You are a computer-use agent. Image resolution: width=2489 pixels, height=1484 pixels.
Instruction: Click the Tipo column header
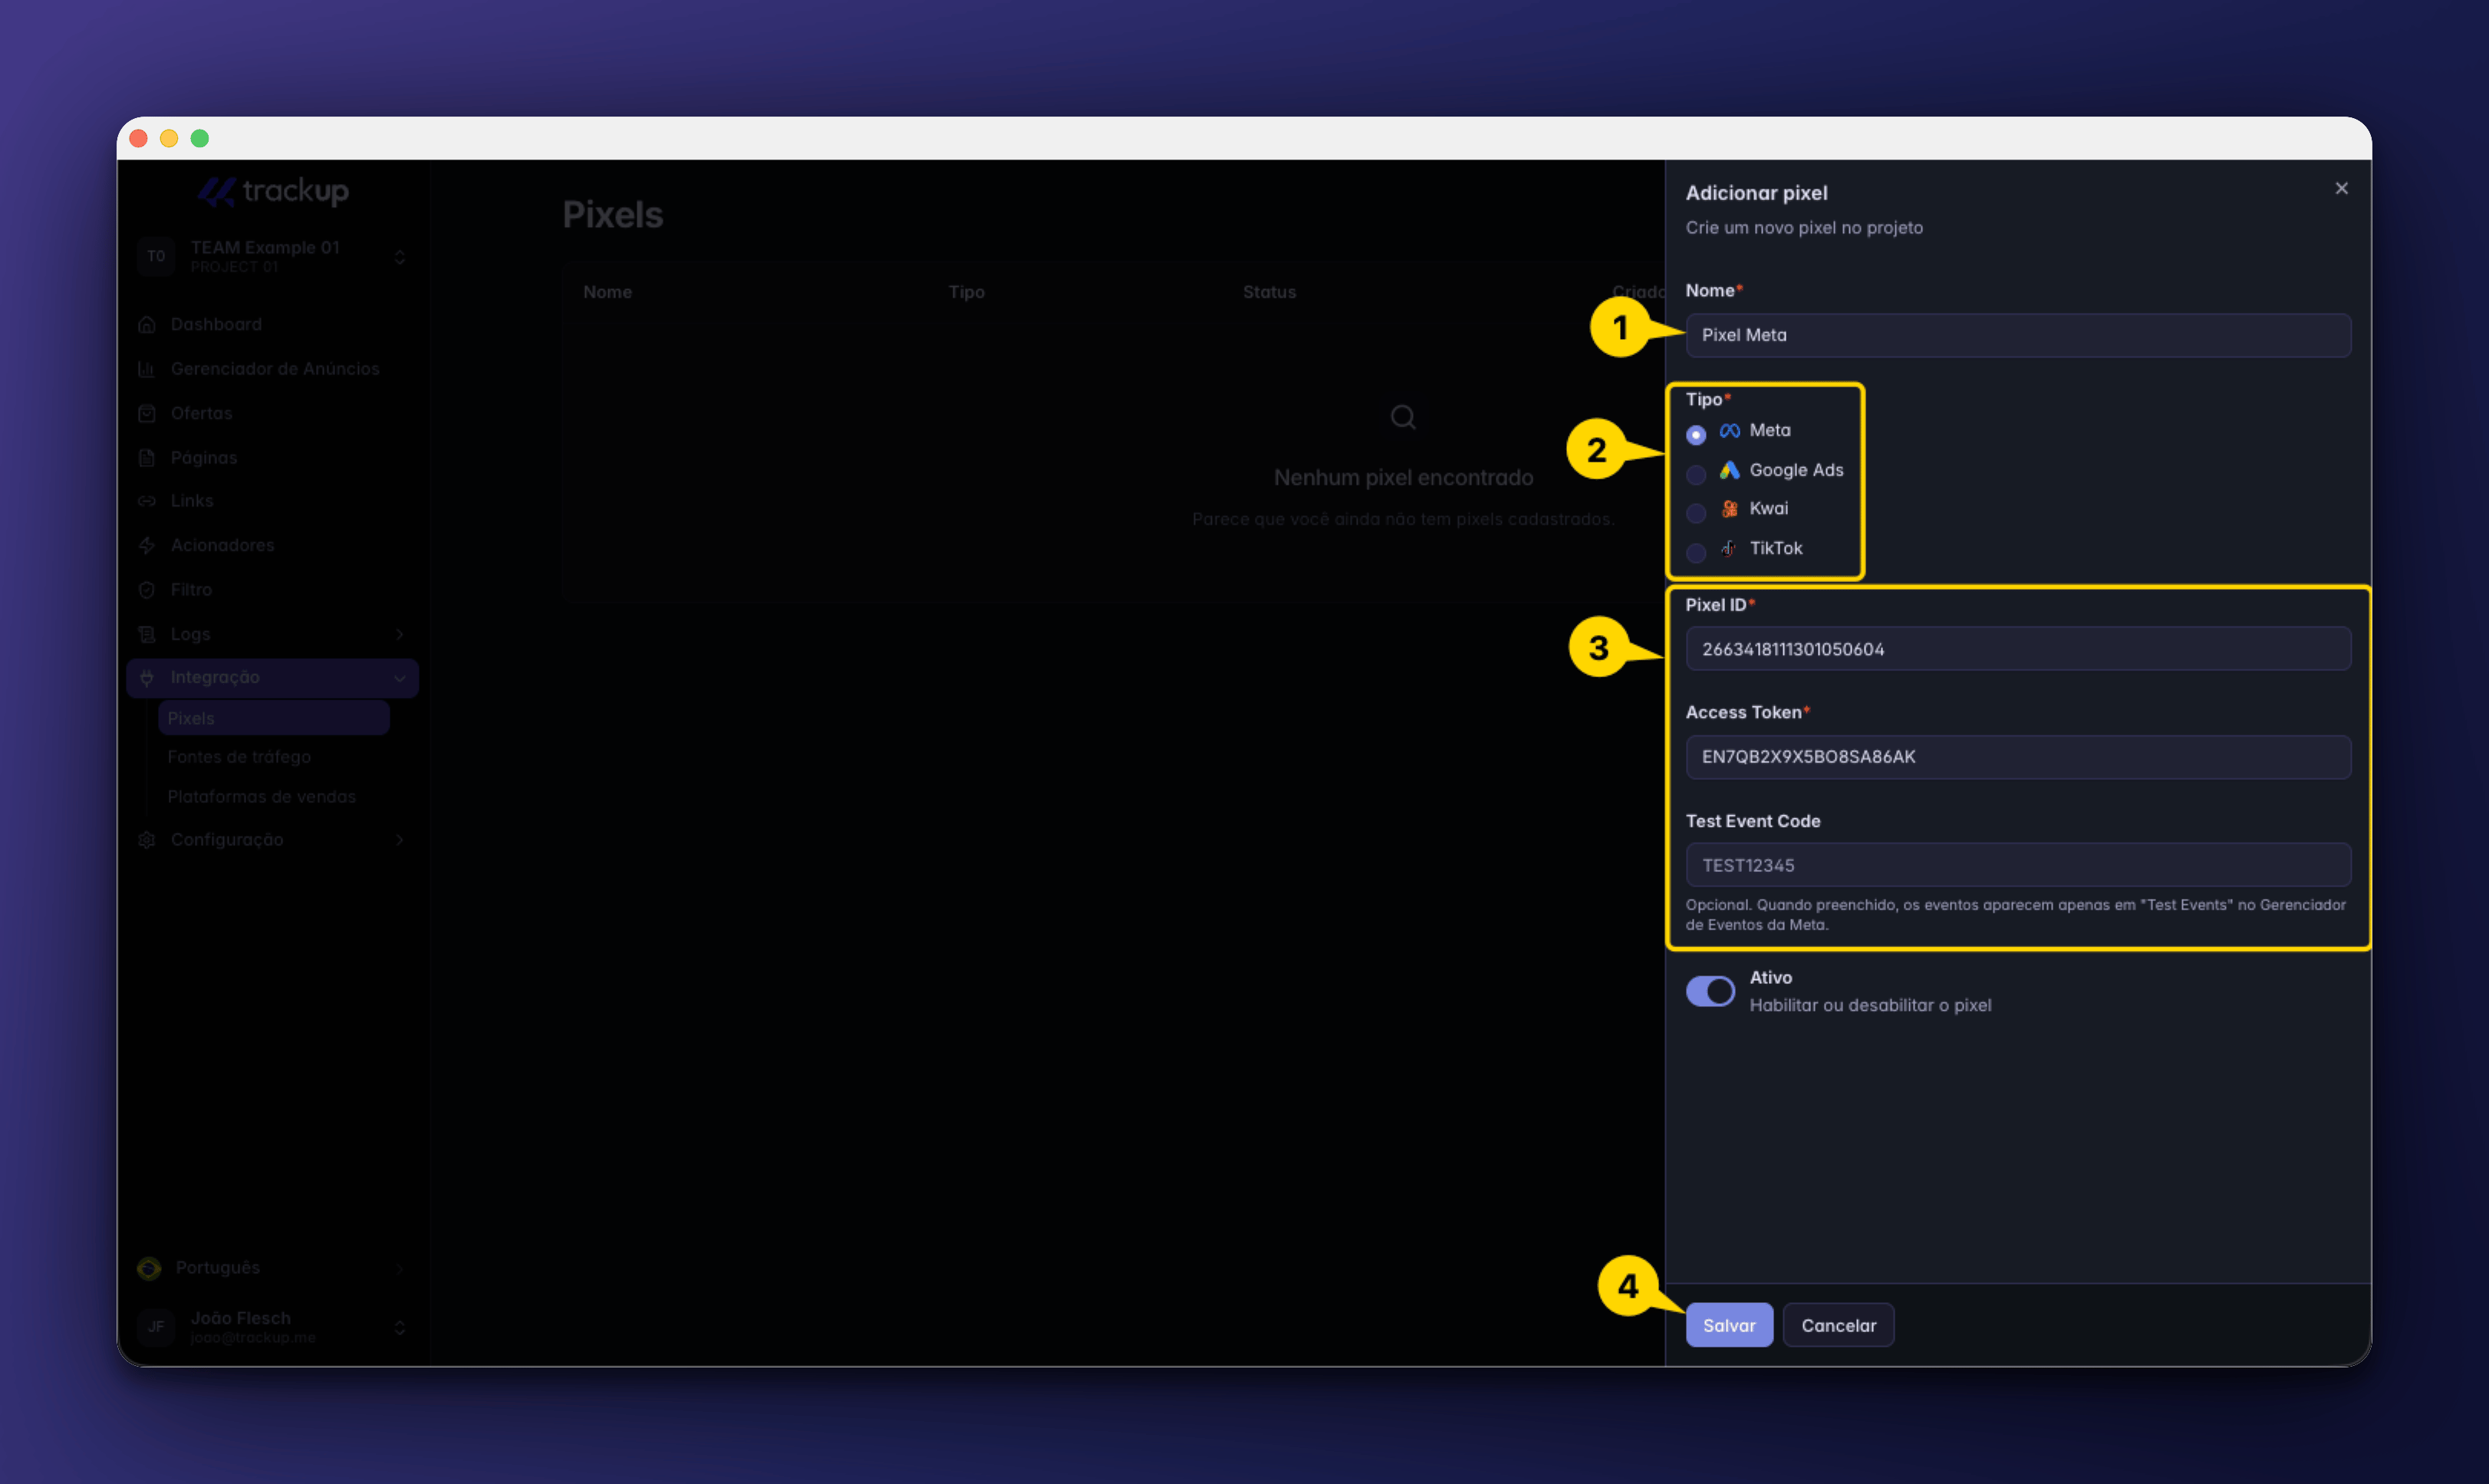(966, 292)
